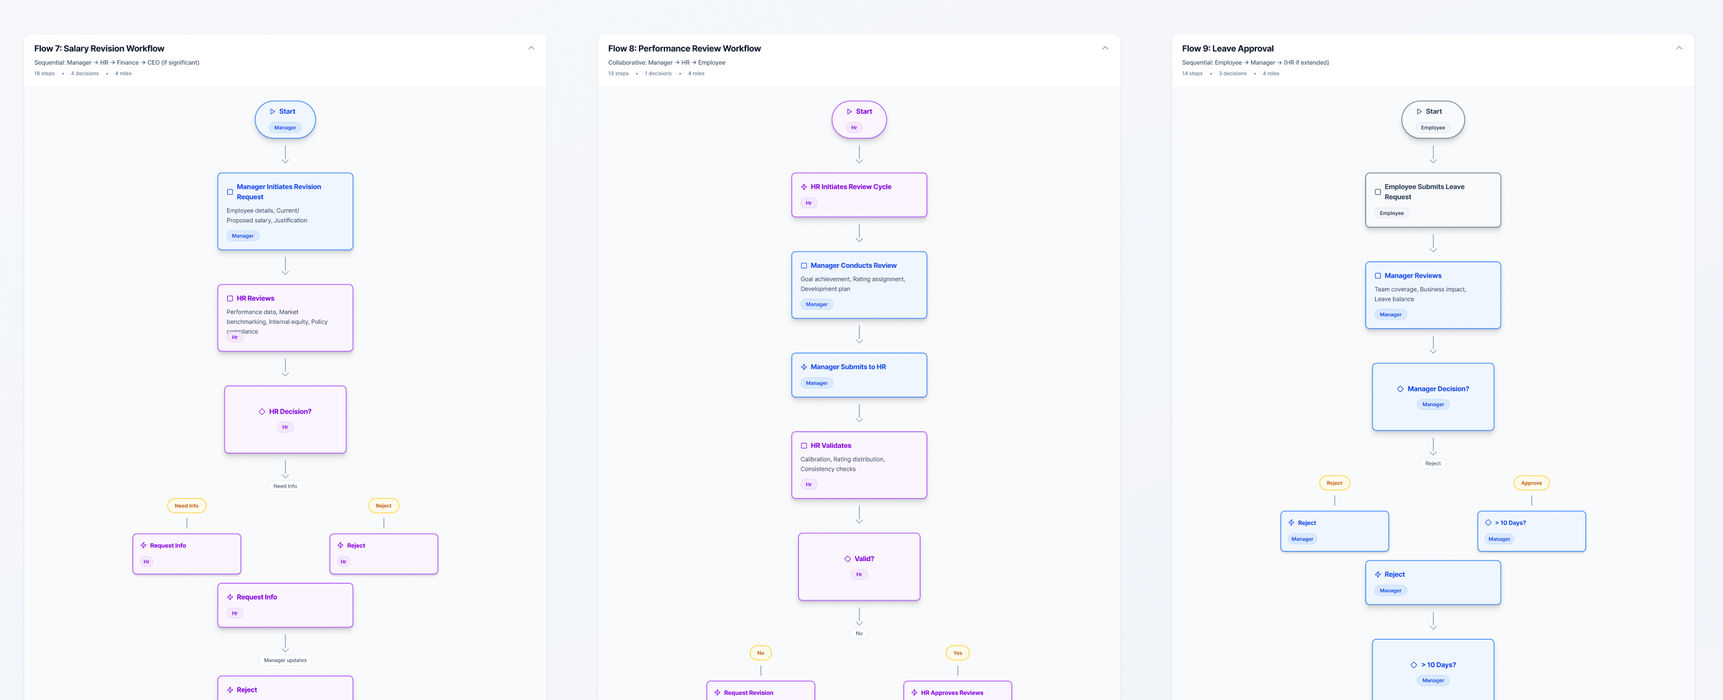1723x700 pixels.
Task: Click the diamond icon beside Valid?
Action: [847, 559]
